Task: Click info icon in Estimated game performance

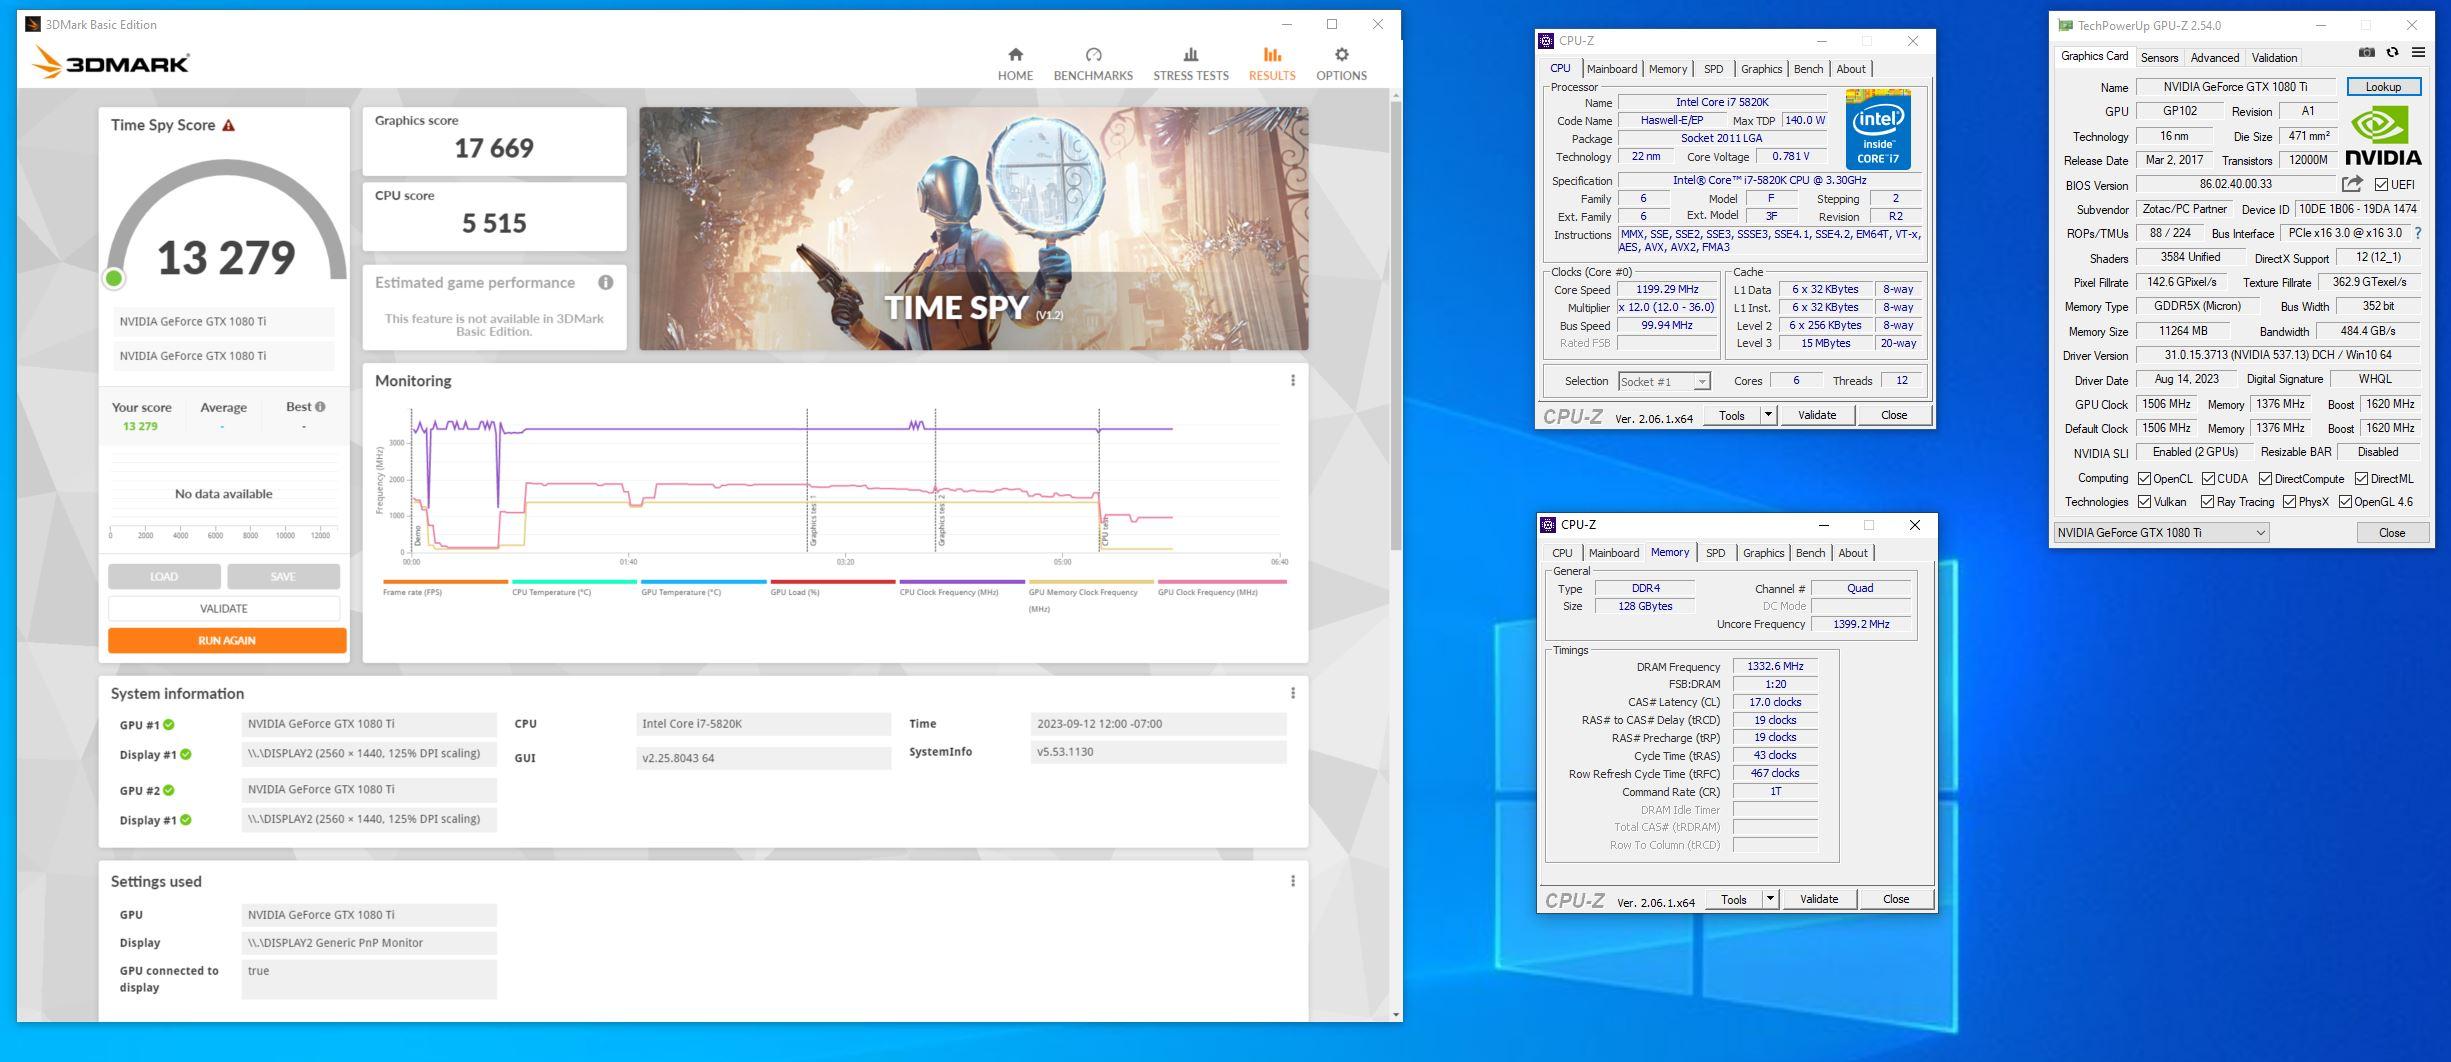Action: [605, 283]
